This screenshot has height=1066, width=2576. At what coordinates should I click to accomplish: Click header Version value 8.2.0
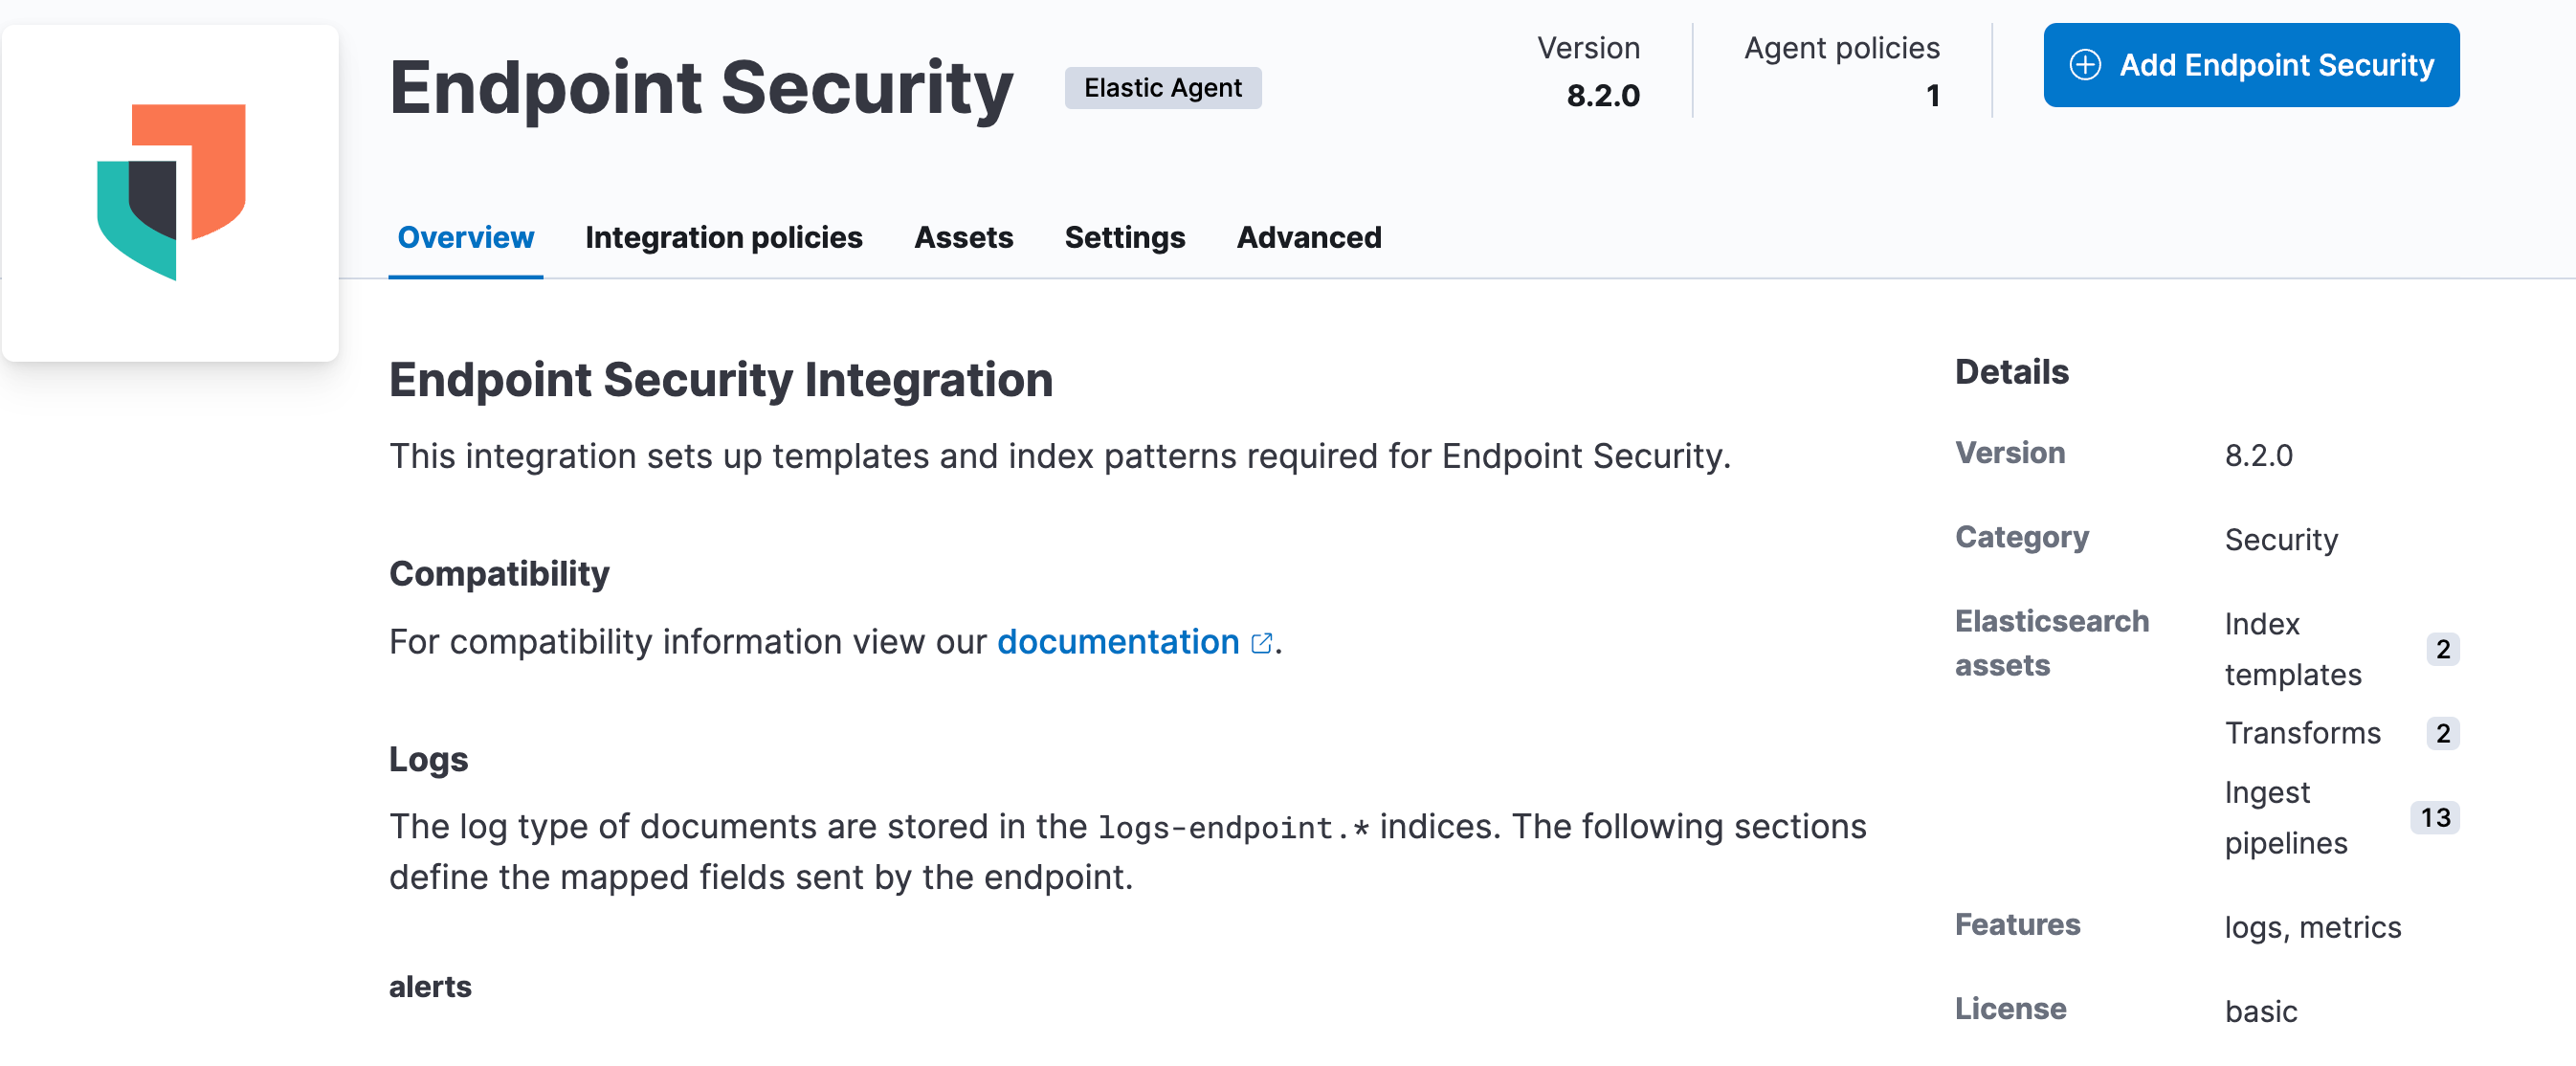pyautogui.click(x=1603, y=96)
